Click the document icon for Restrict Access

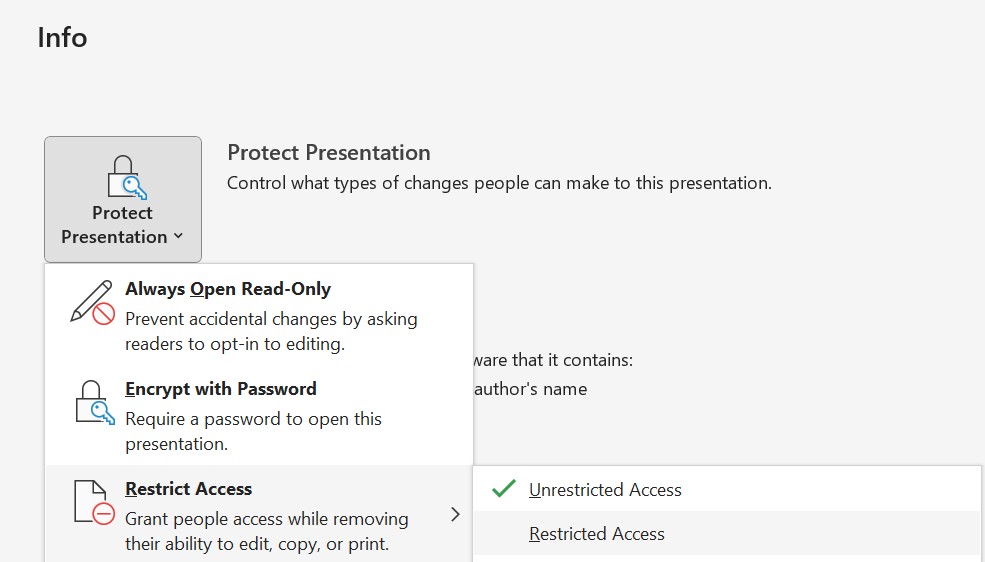point(94,502)
